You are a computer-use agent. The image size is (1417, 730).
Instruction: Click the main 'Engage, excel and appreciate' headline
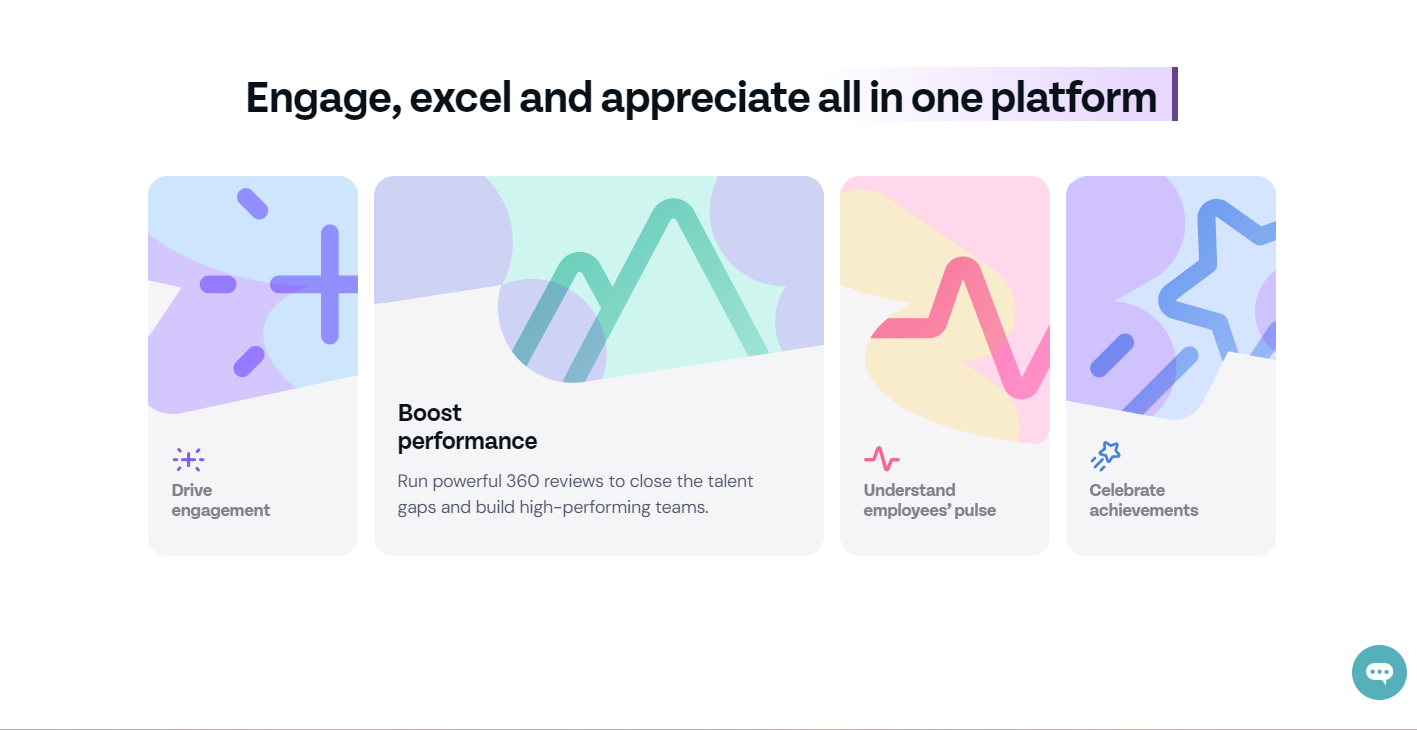coord(701,97)
